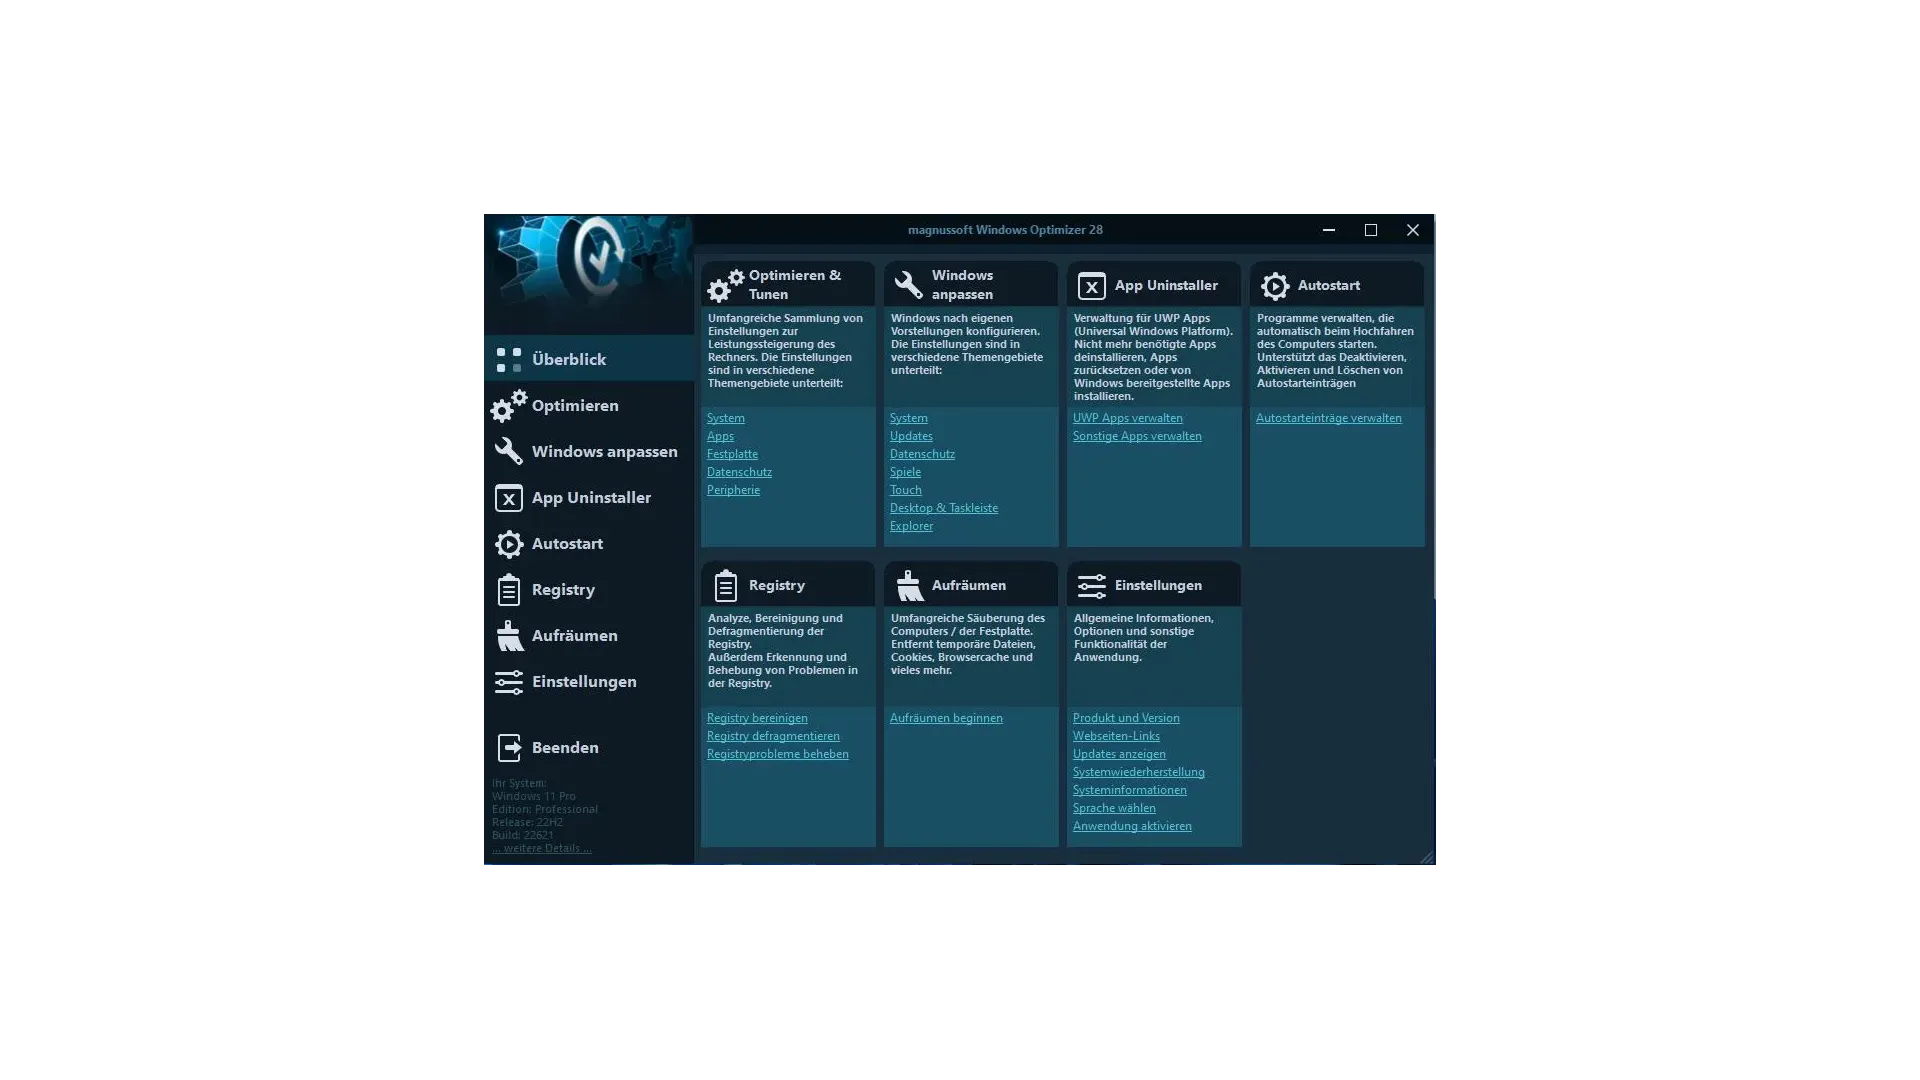Open the Festplatte link under Optimieren

732,455
